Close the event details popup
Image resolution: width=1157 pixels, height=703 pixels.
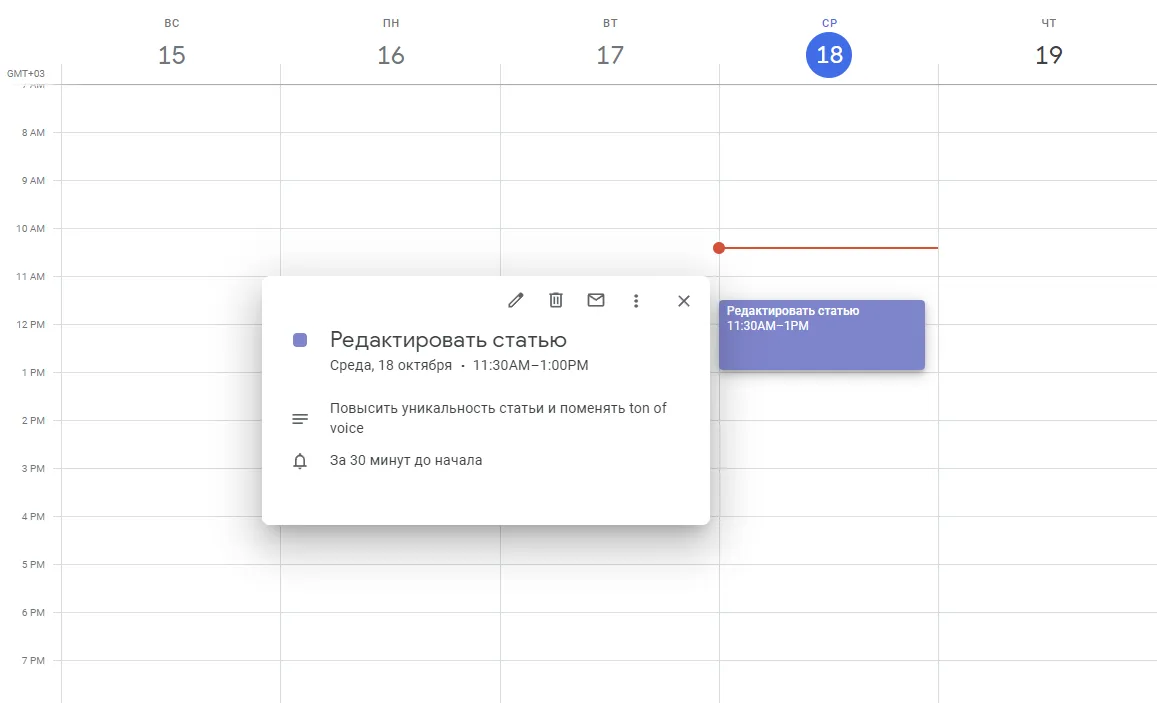tap(683, 300)
